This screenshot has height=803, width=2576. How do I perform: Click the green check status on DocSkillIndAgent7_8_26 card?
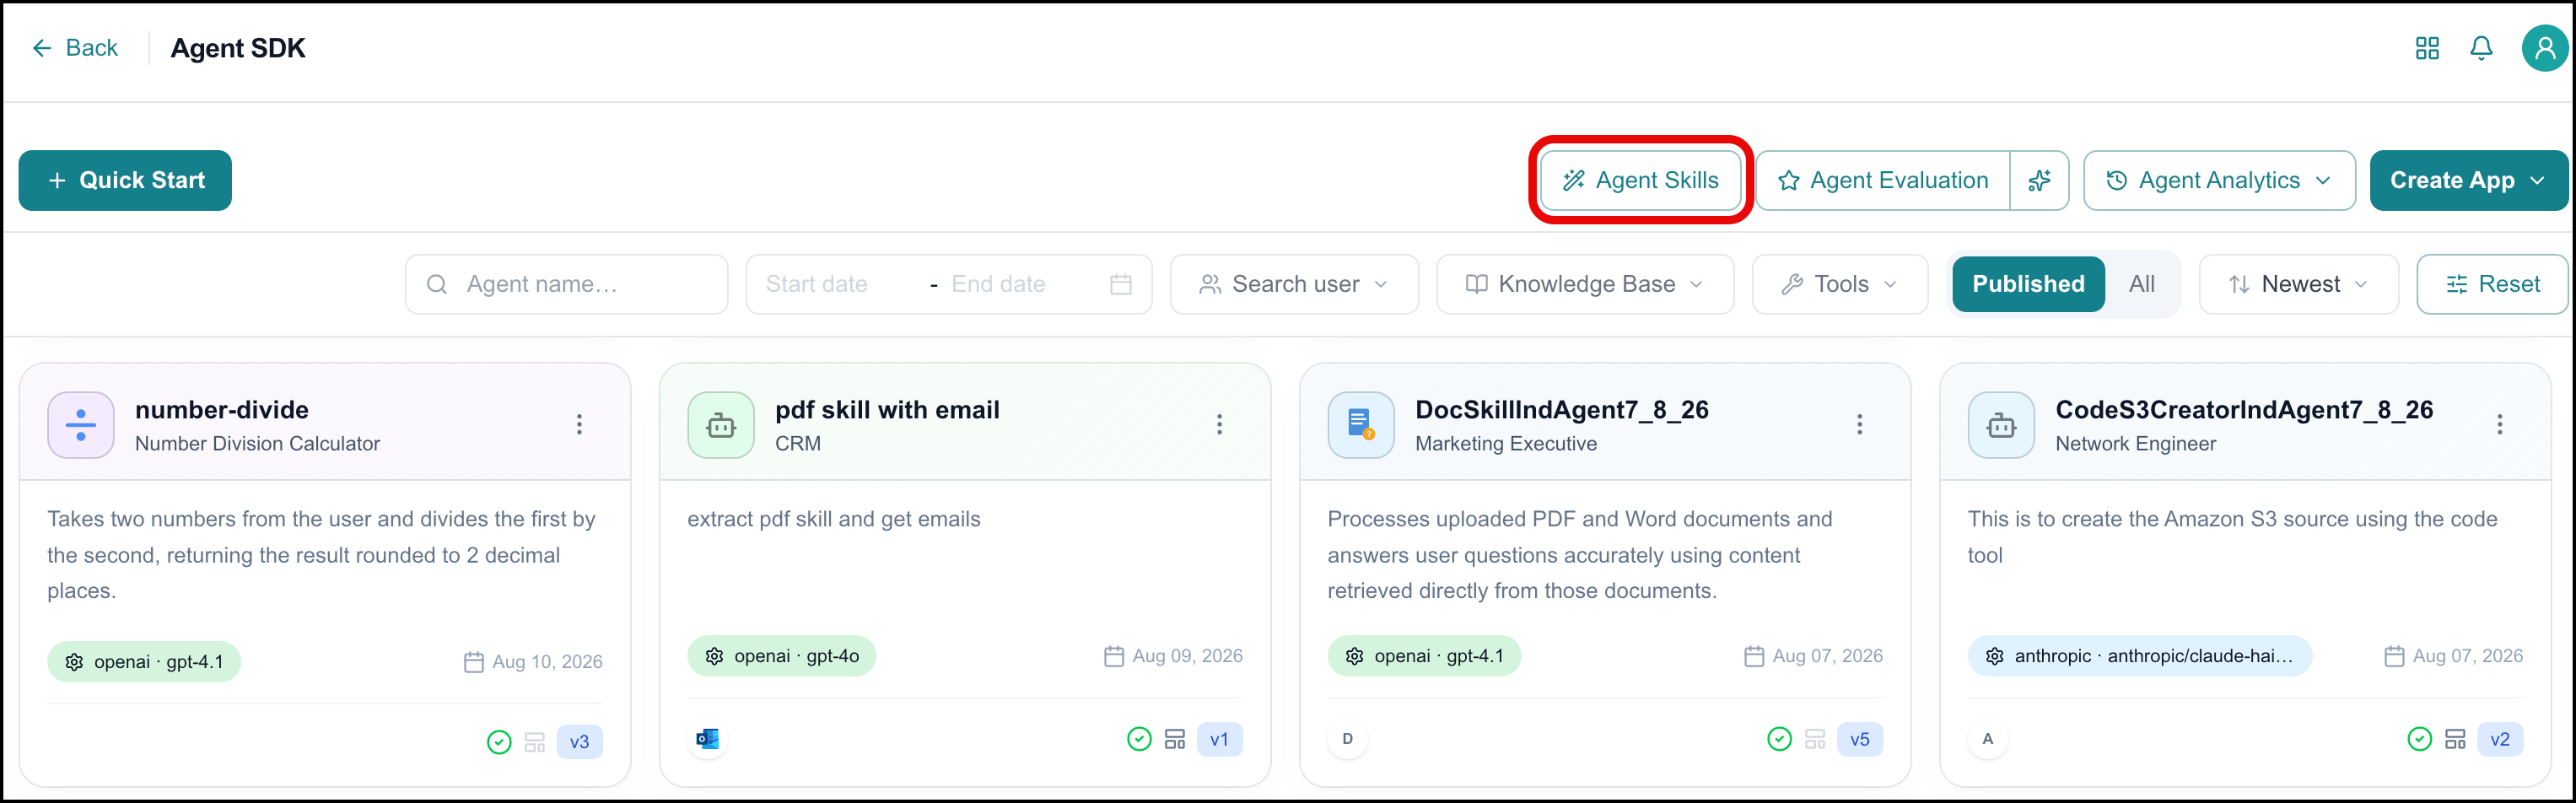1779,739
